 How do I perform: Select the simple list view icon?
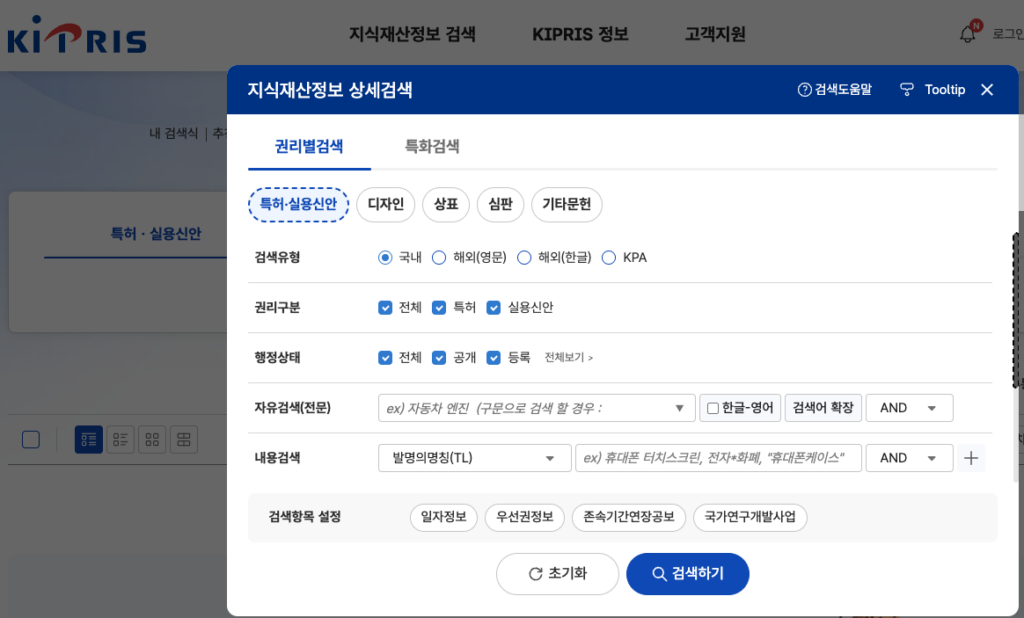[120, 440]
